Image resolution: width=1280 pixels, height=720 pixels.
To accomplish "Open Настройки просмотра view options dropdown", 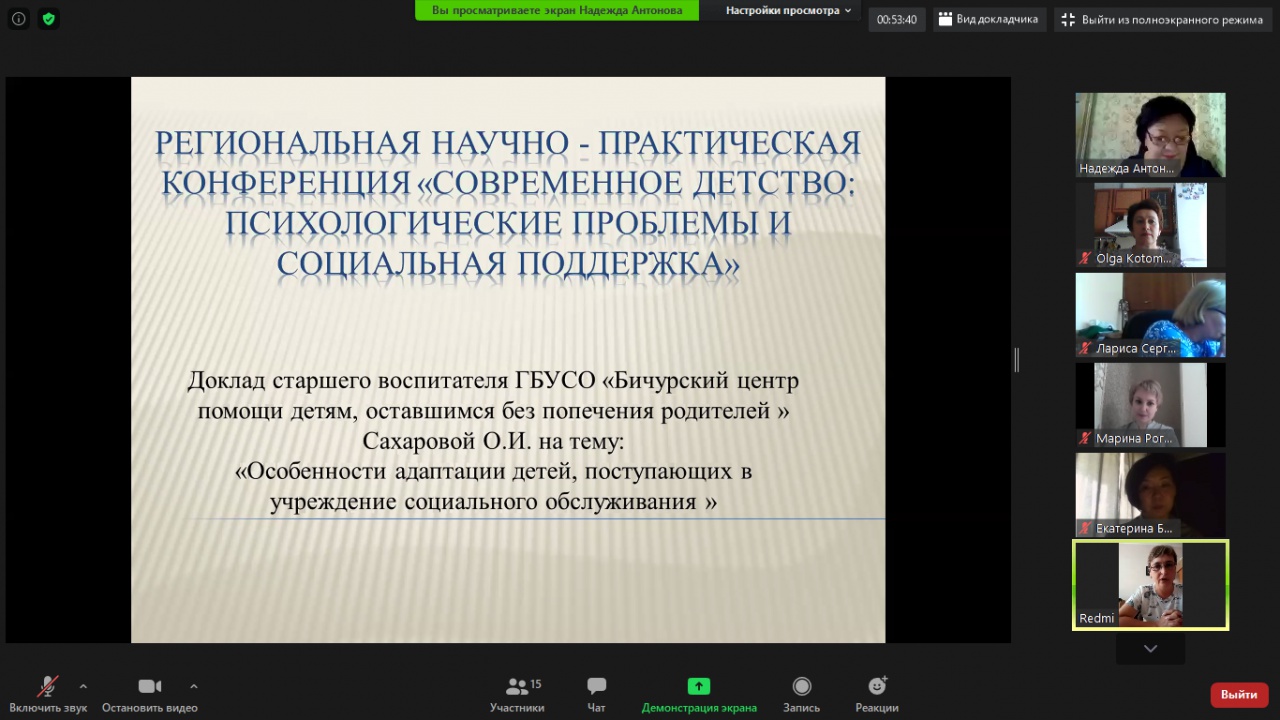I will coord(788,10).
